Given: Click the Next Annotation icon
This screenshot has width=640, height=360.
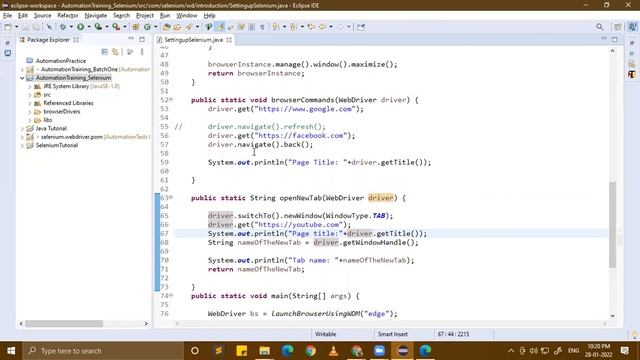Looking at the screenshot, I should (276, 27).
